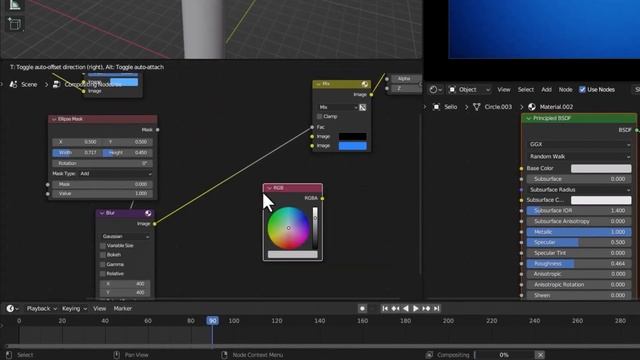Click the Sello object icon
This screenshot has height=360, width=640.
pyautogui.click(x=436, y=107)
